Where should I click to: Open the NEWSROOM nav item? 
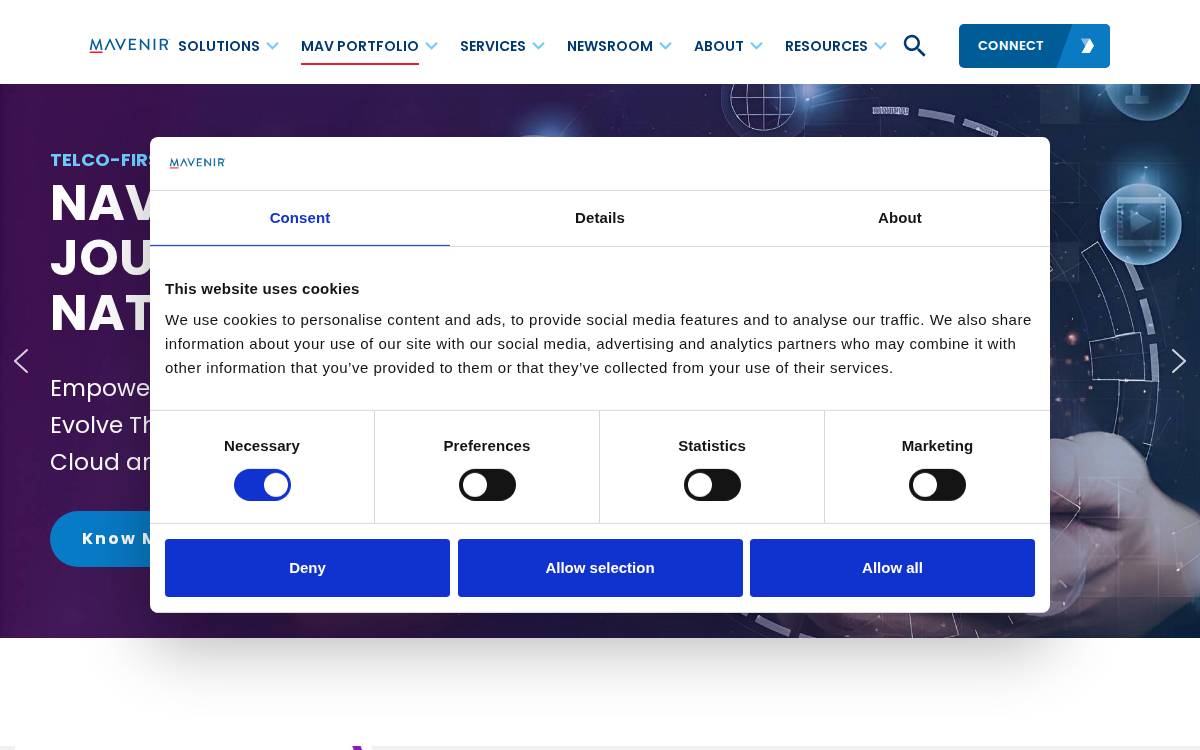610,46
